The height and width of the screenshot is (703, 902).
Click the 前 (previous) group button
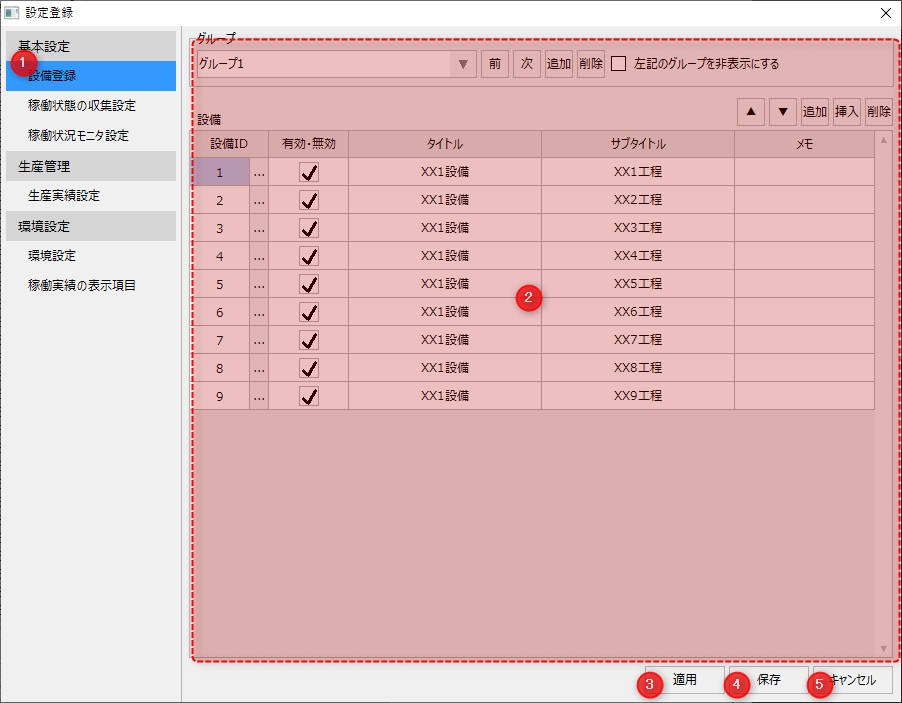pos(495,63)
